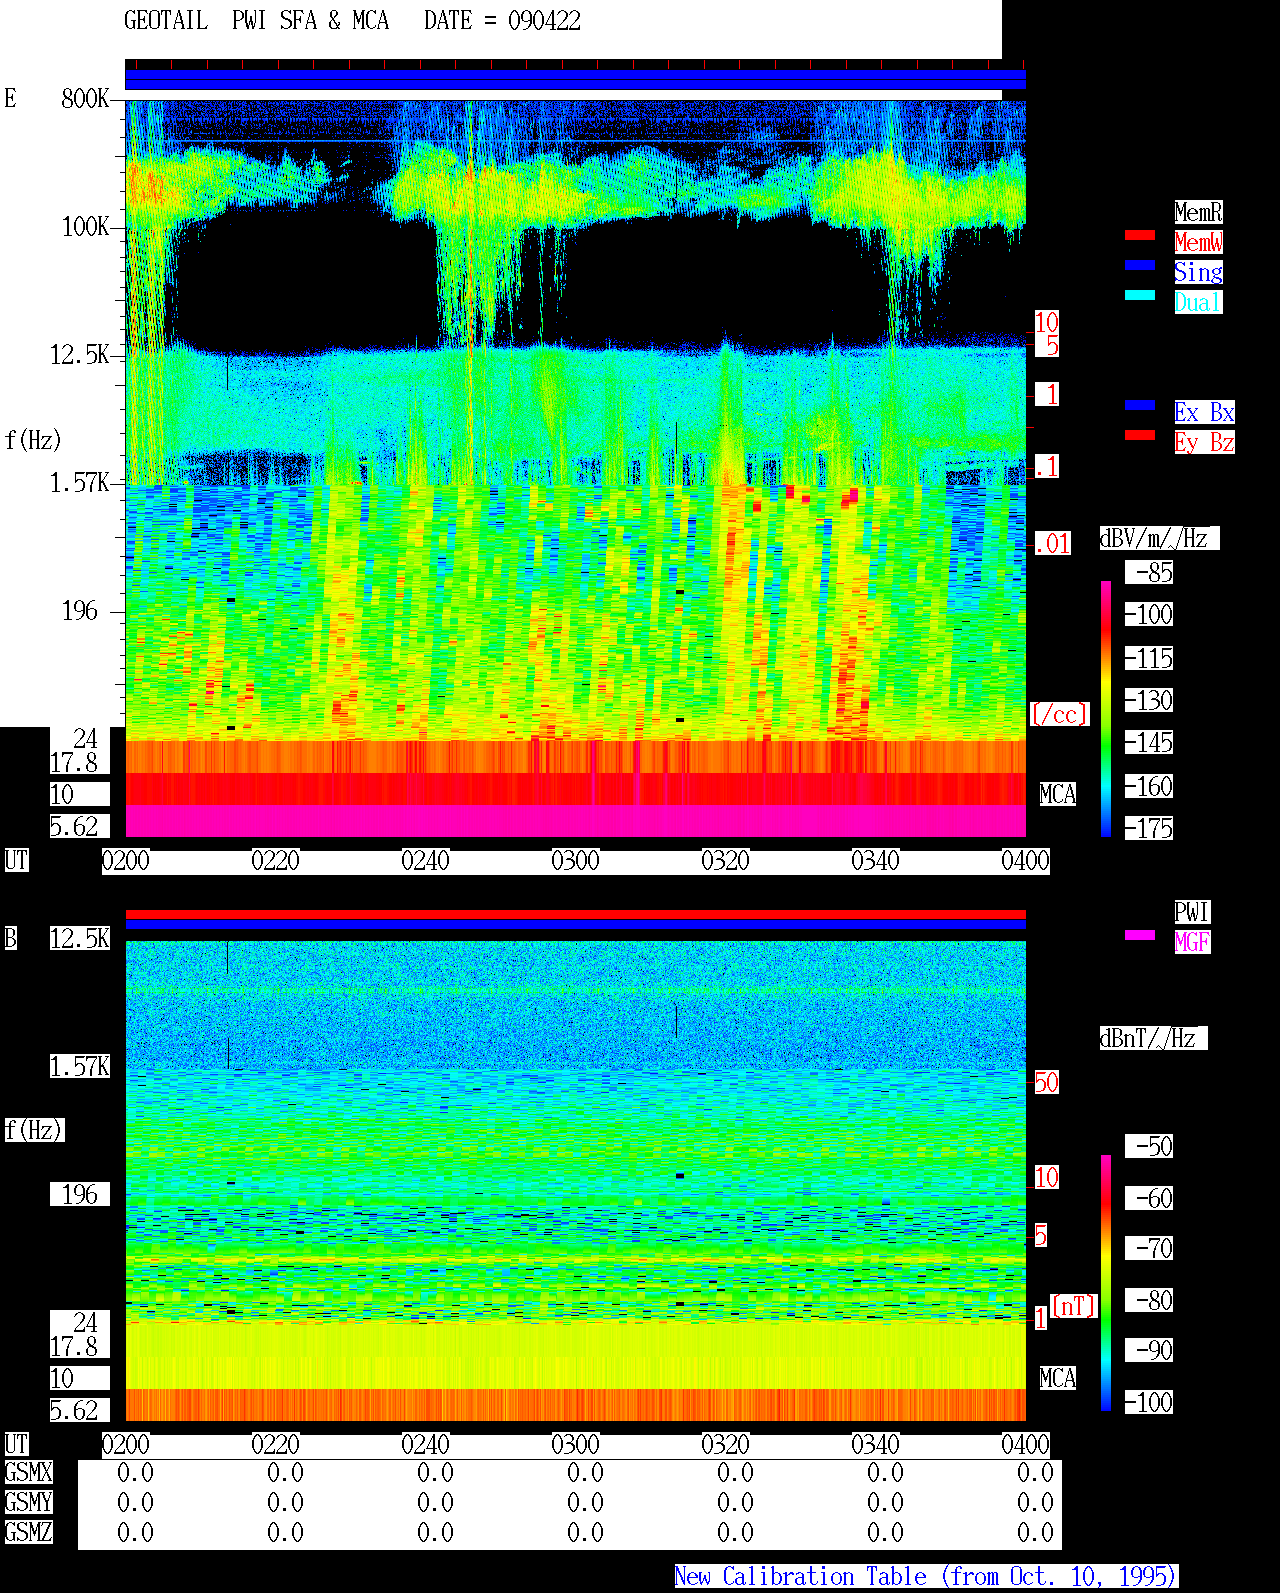Viewport: 1280px width, 1593px height.
Task: Click the red Ey Bz legend swatch
Action: tap(1140, 435)
